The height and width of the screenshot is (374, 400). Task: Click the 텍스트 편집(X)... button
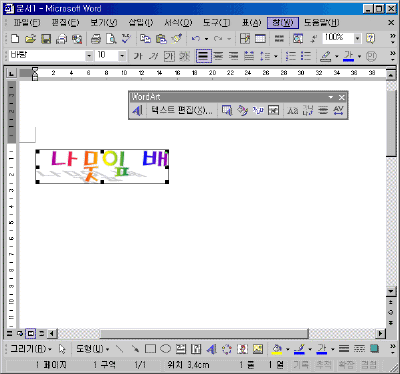(x=181, y=110)
